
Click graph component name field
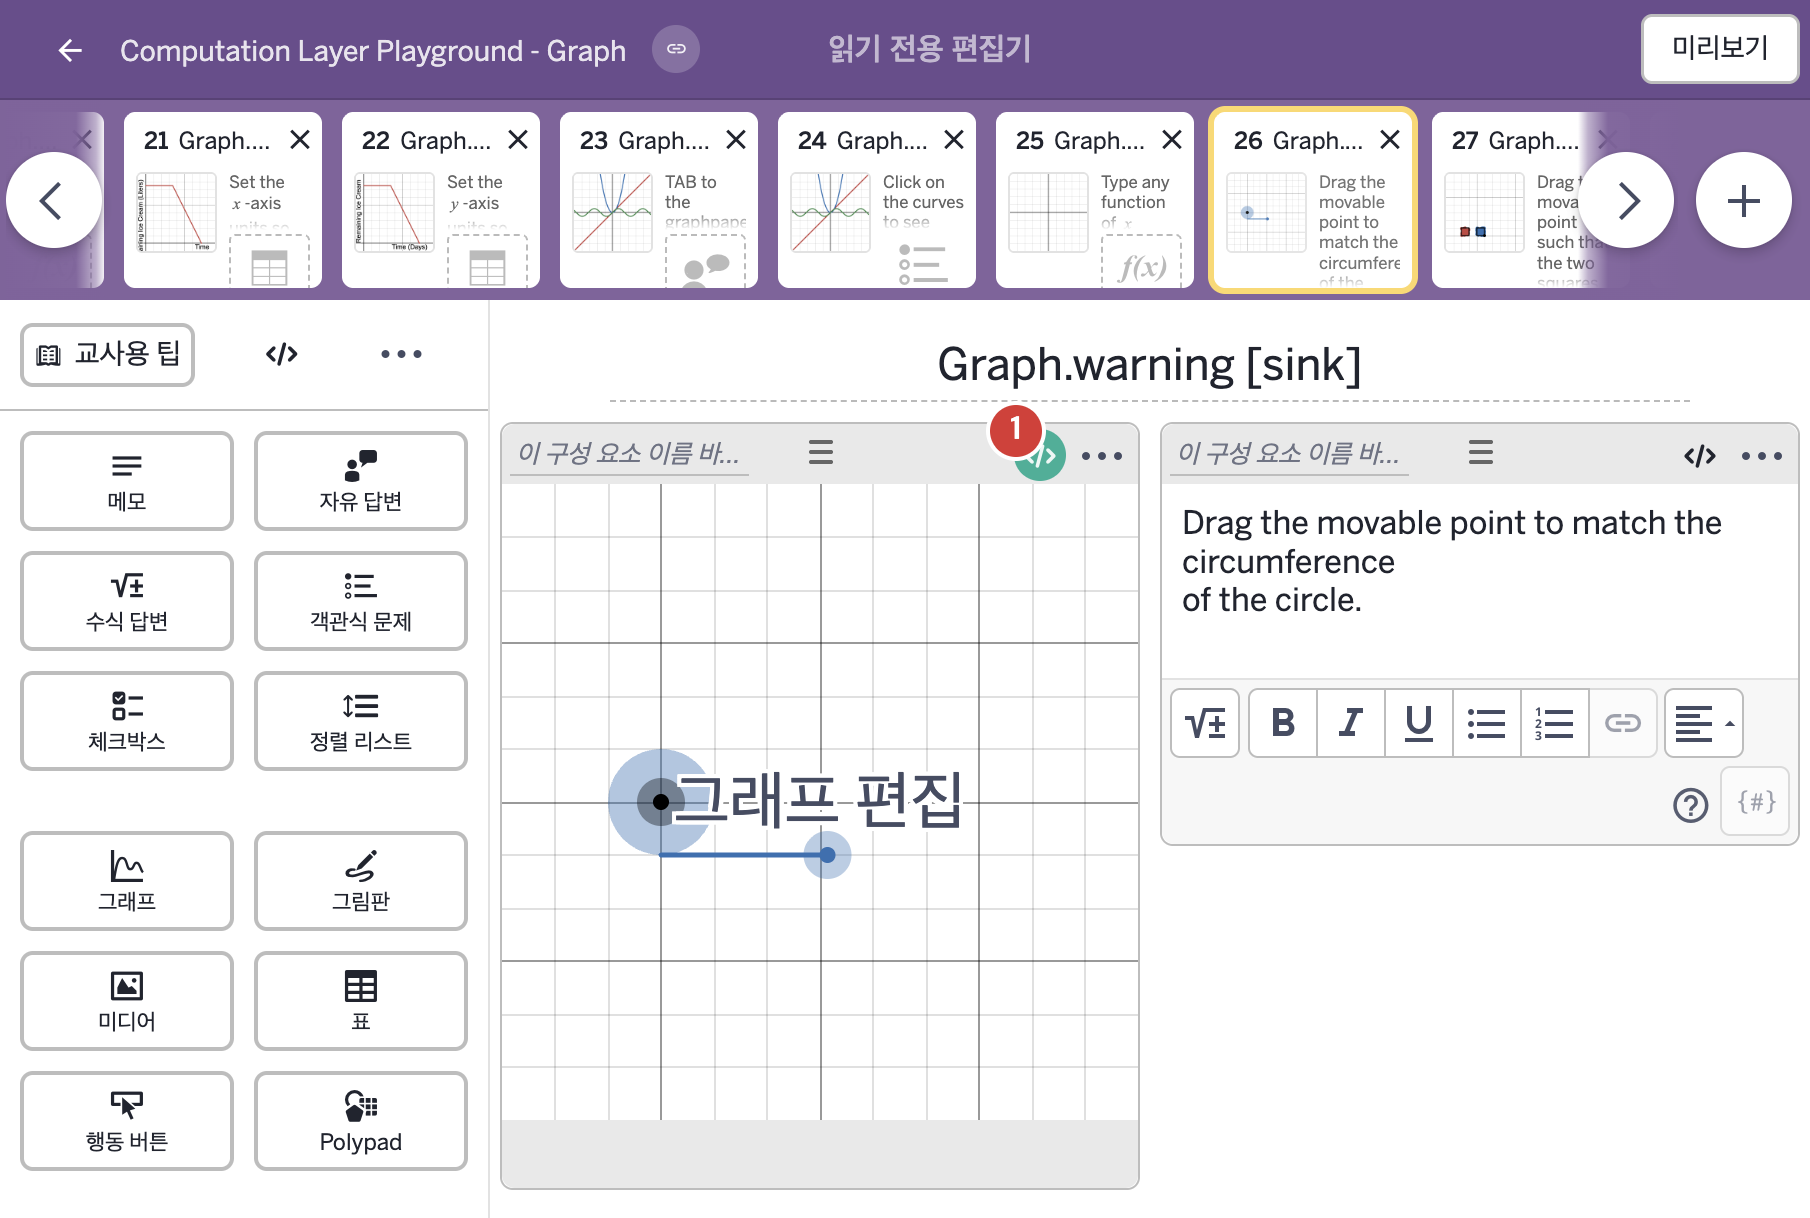pyautogui.click(x=629, y=453)
